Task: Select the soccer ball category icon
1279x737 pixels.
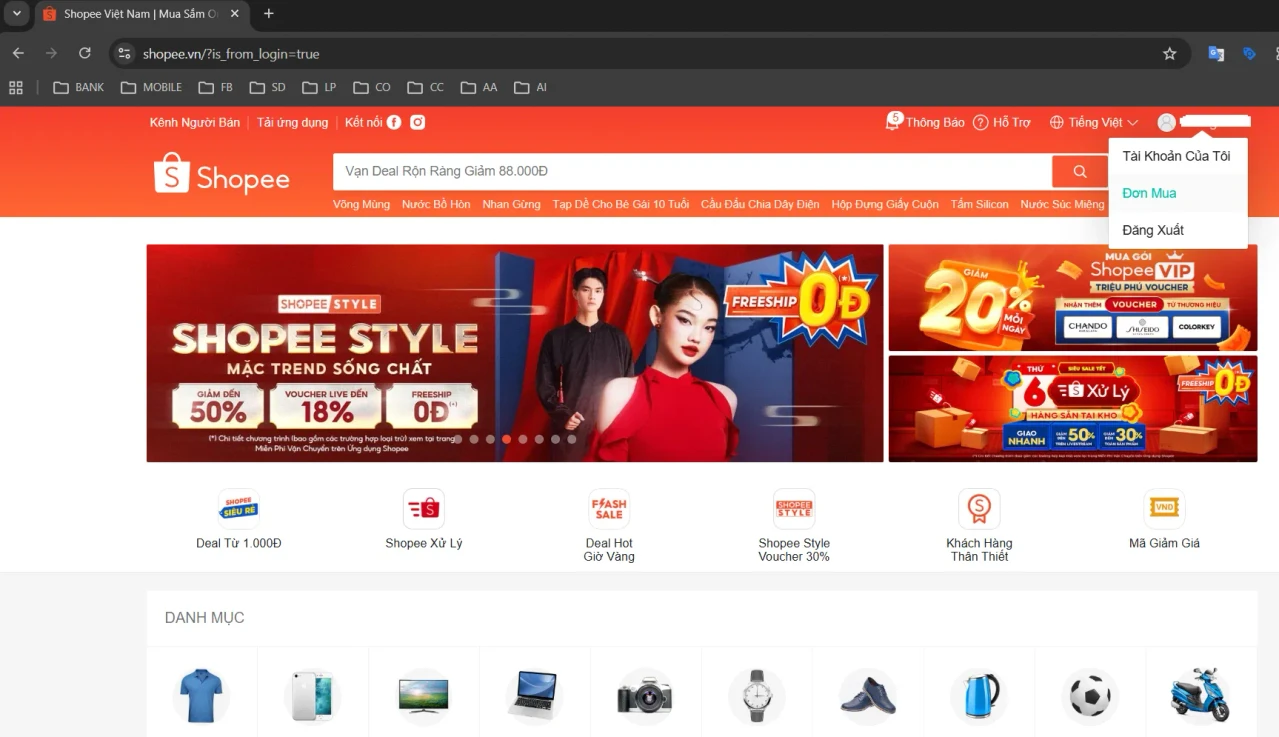Action: coord(1090,695)
